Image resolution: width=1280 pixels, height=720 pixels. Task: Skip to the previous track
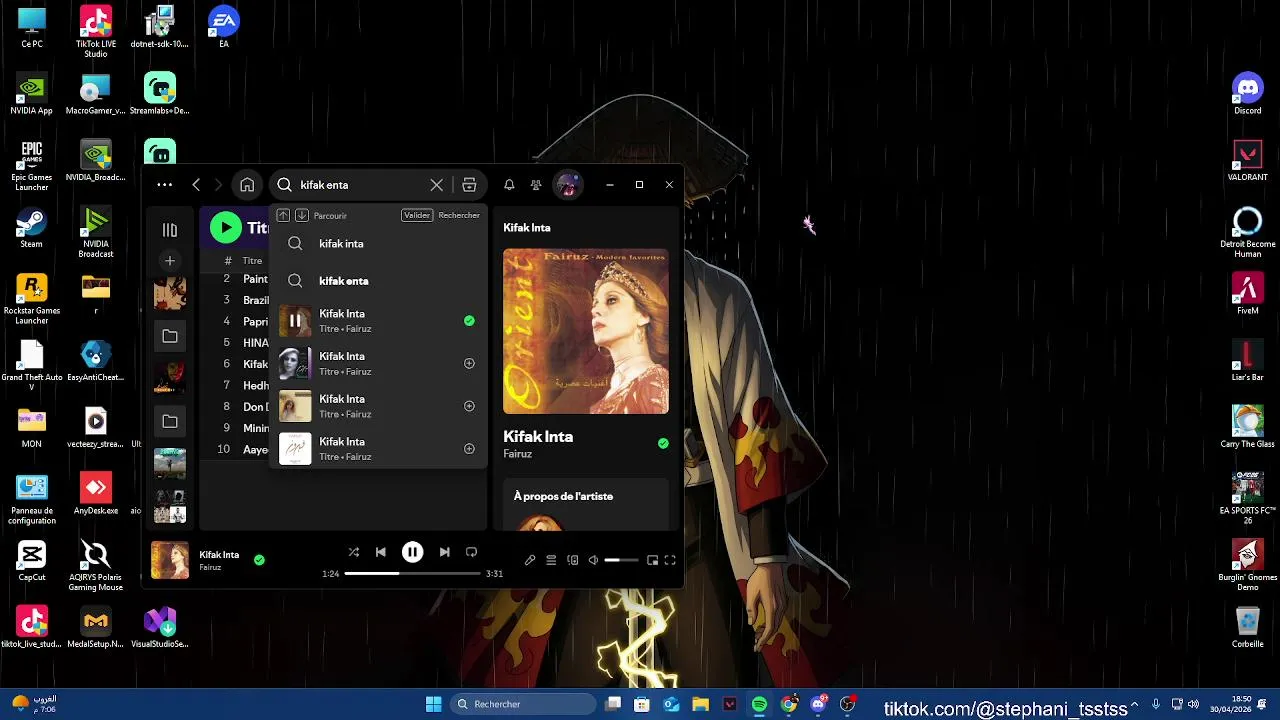[x=381, y=552]
